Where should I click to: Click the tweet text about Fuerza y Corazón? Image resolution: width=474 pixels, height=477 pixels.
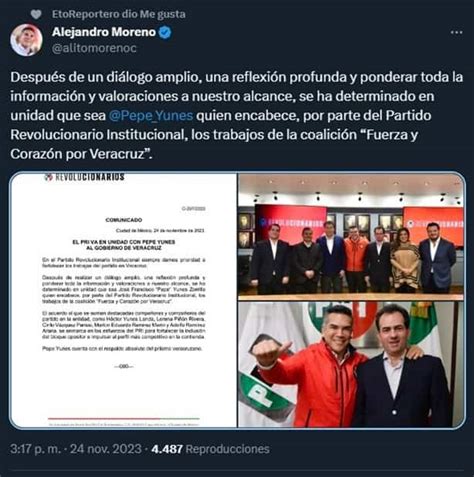[x=236, y=115]
